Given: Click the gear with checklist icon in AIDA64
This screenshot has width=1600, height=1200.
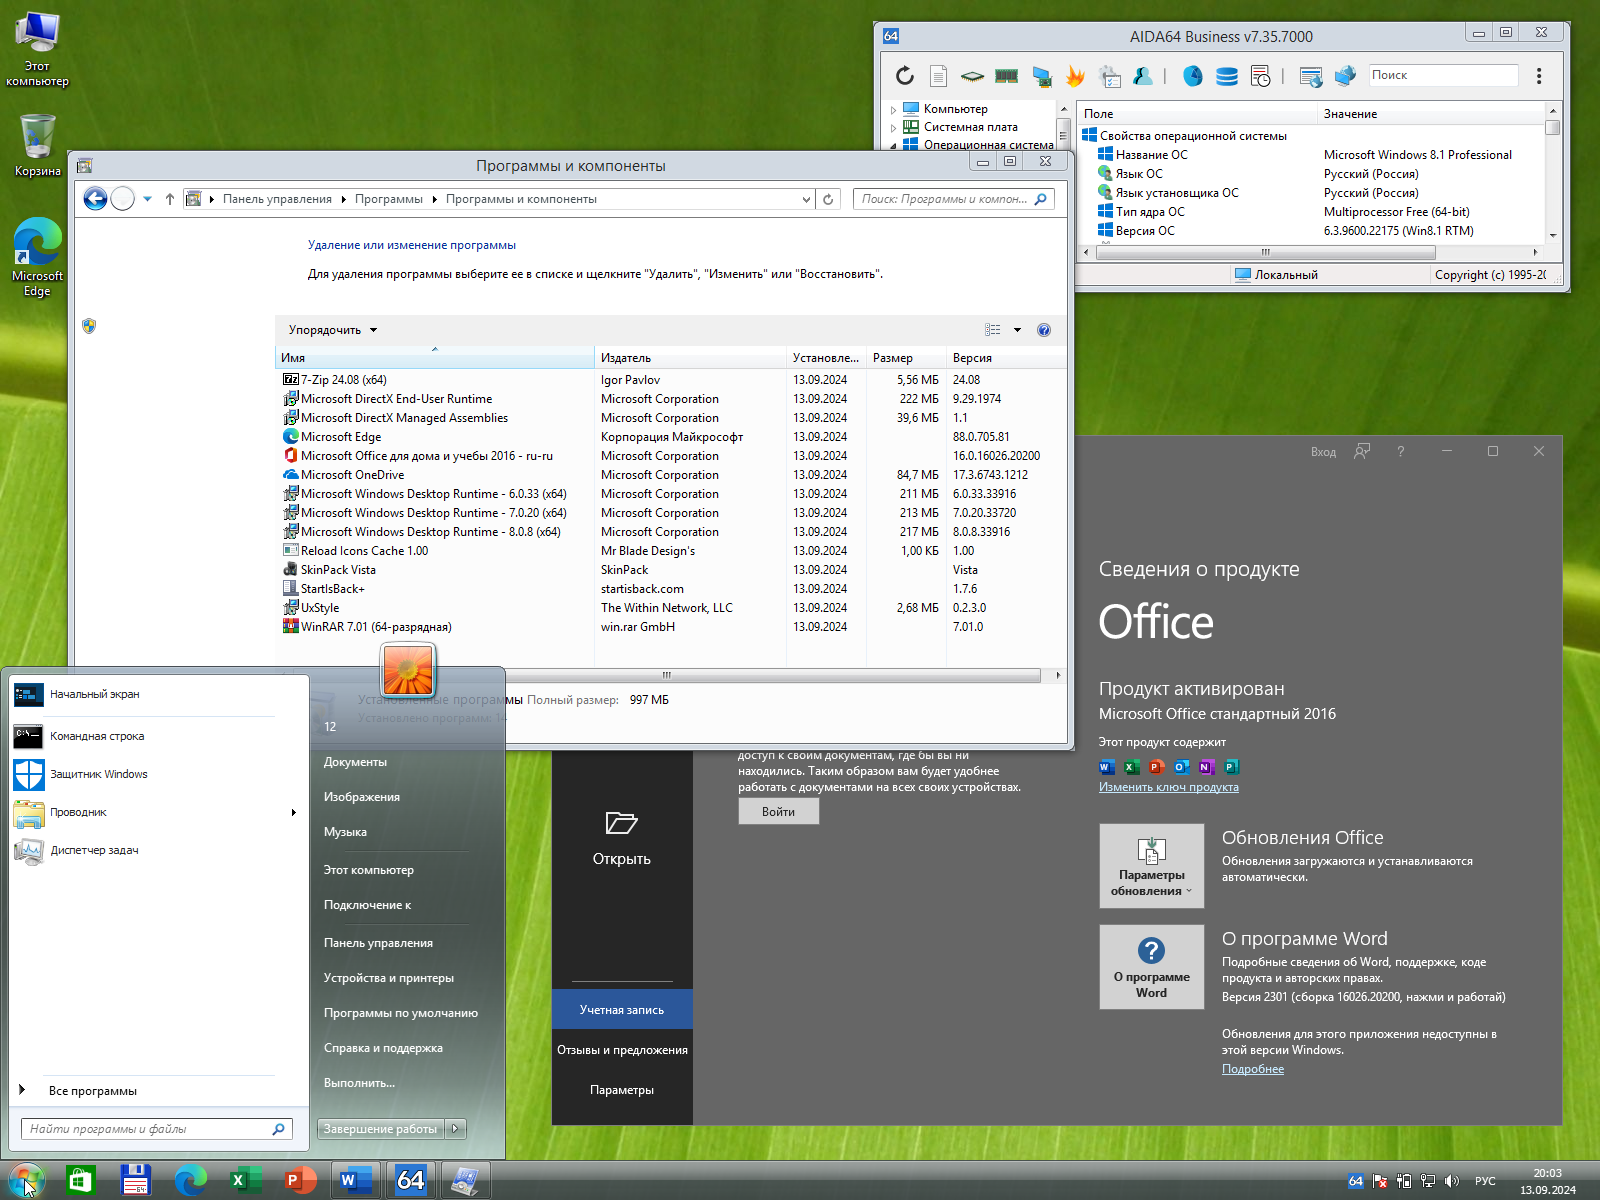Looking at the screenshot, I should click(1110, 76).
